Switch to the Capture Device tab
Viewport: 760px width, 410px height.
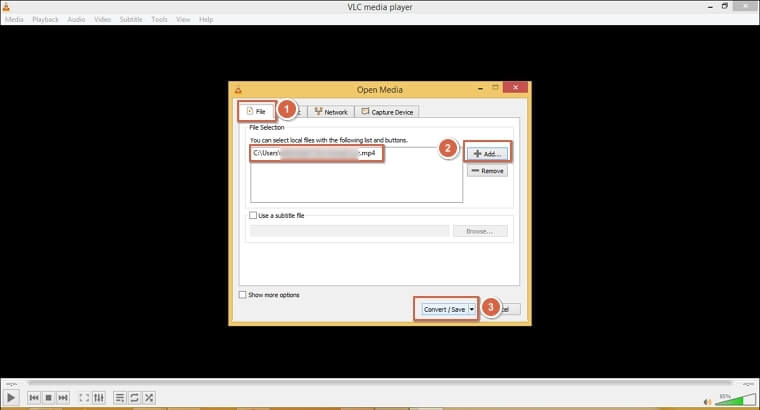coord(387,112)
